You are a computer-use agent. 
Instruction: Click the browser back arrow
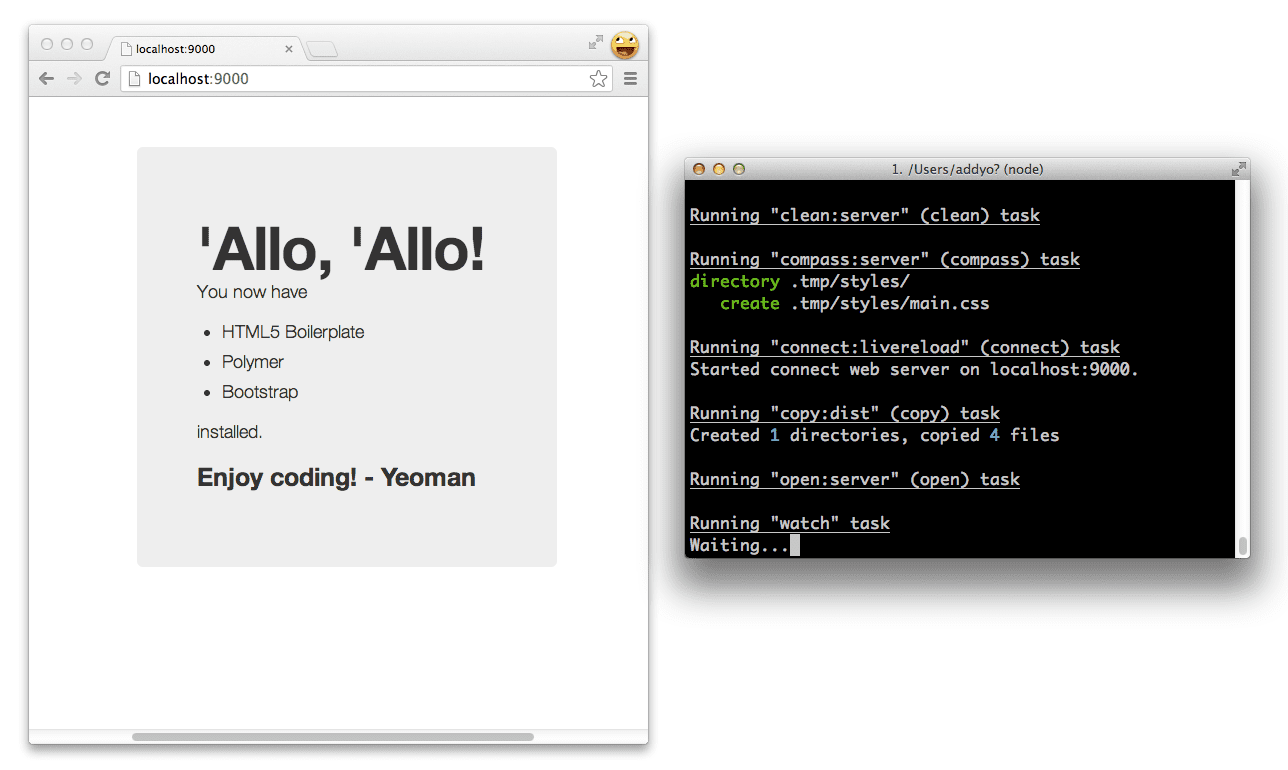coord(46,78)
